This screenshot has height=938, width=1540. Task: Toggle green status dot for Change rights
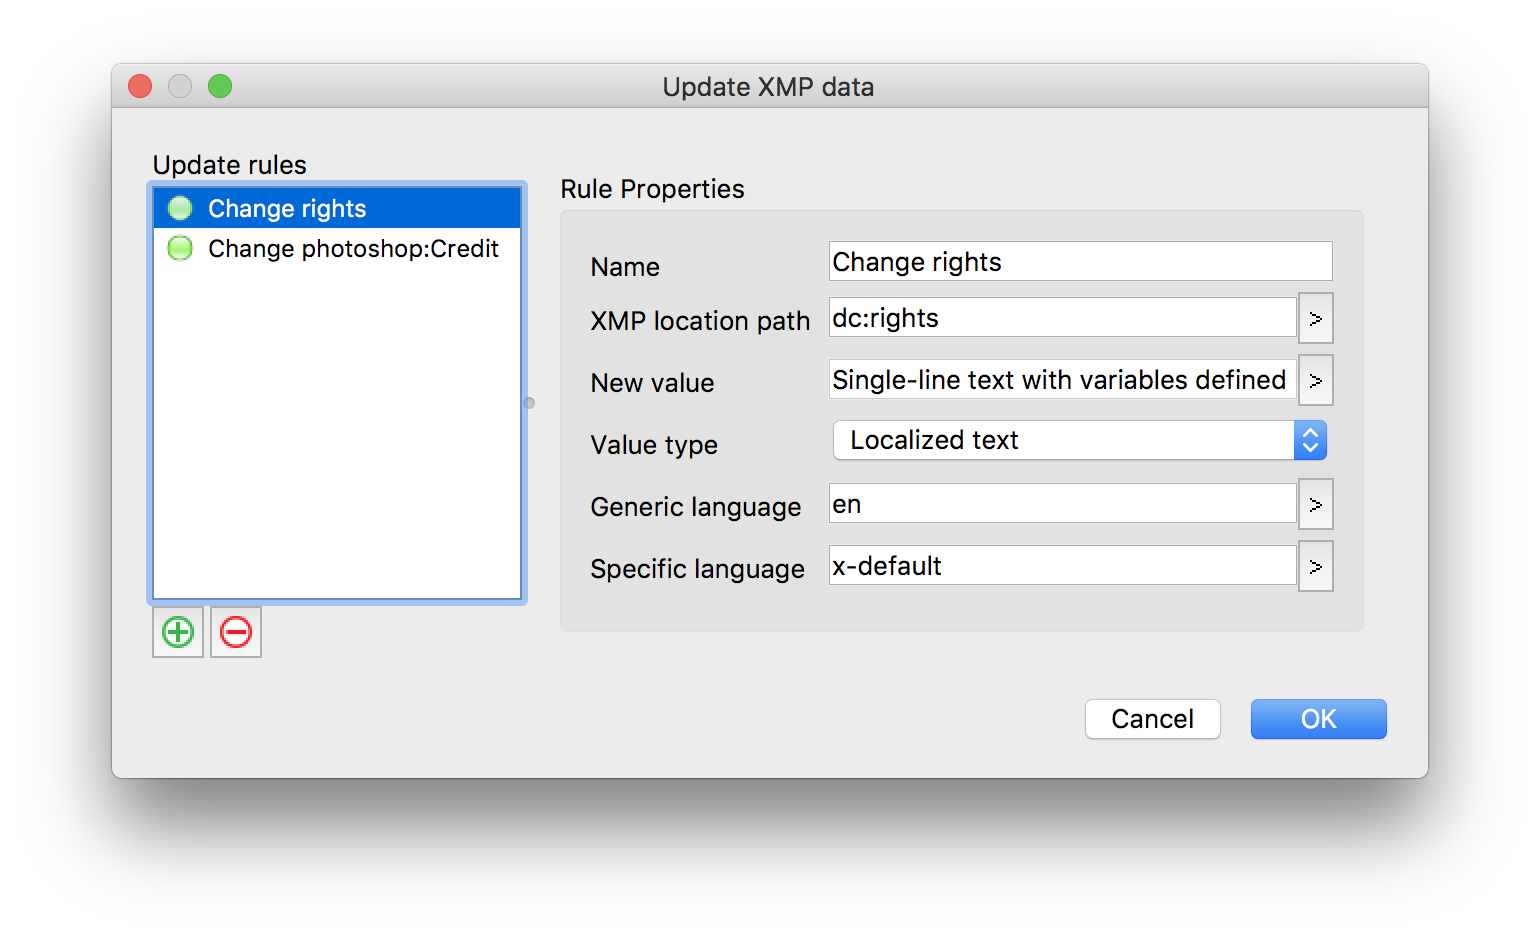point(180,208)
